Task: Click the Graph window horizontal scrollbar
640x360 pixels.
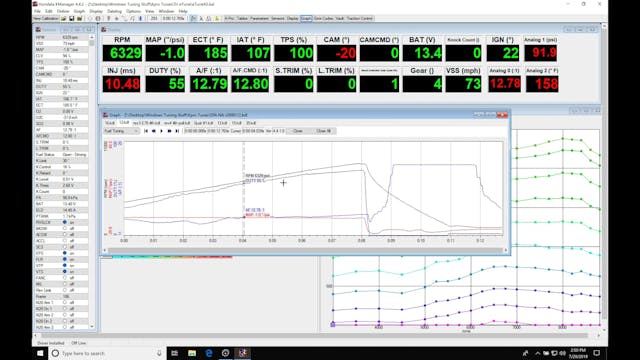Action: [x=305, y=250]
